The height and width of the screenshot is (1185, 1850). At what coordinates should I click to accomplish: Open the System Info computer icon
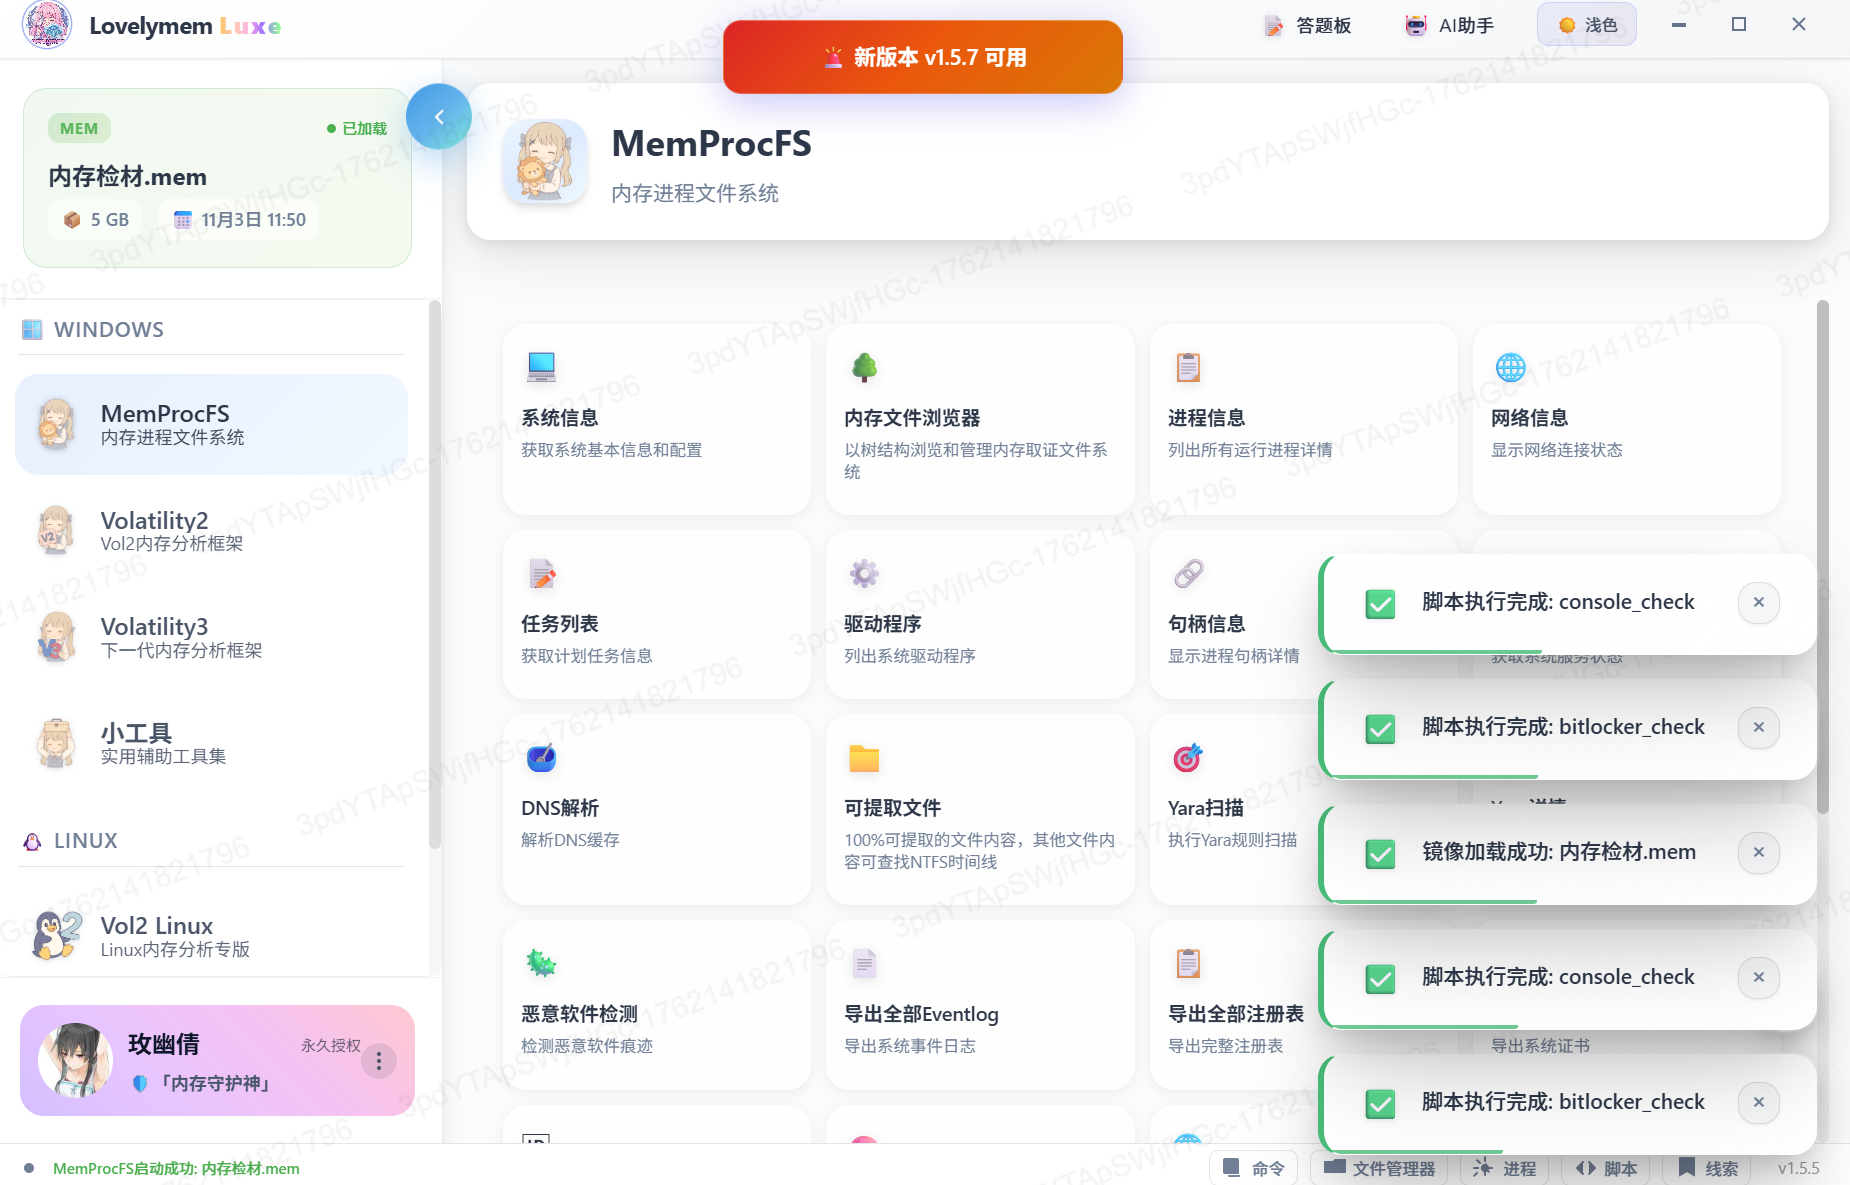click(541, 367)
